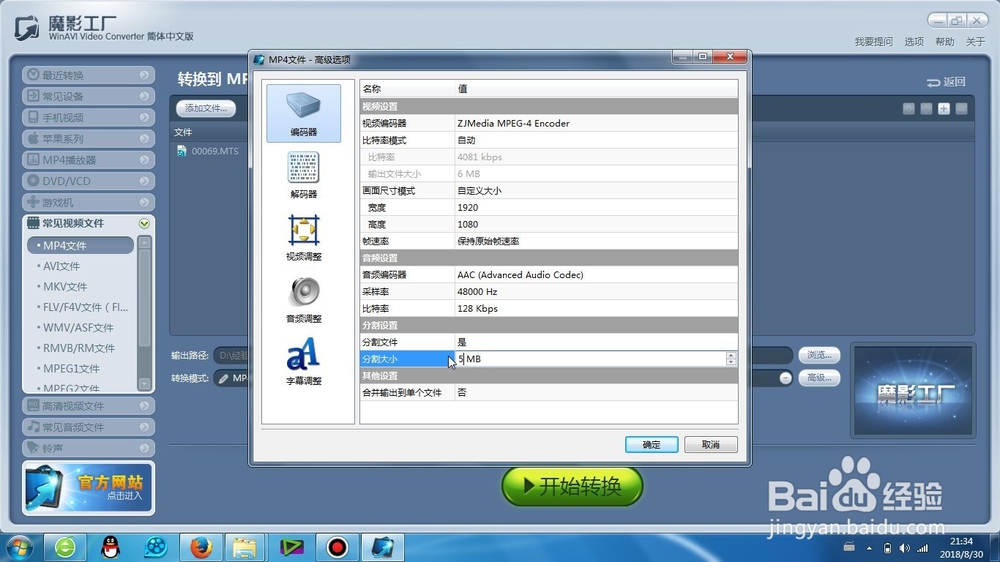Click the 开始转换 start conversion button
The width and height of the screenshot is (1000, 562).
click(572, 486)
